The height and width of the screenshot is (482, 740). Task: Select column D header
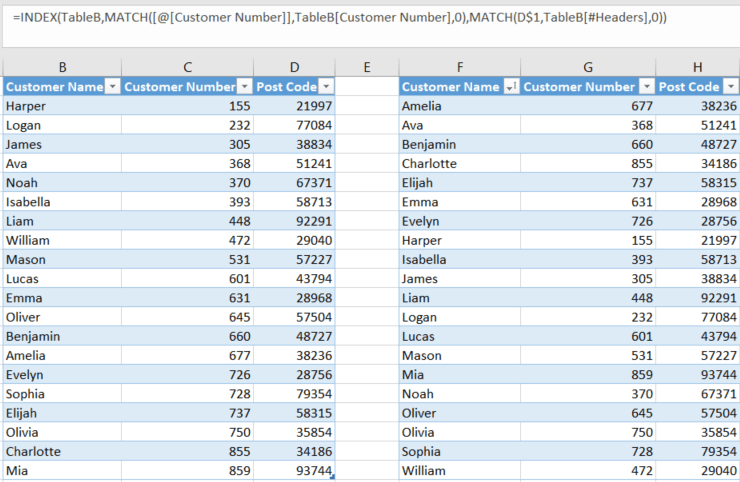[294, 68]
